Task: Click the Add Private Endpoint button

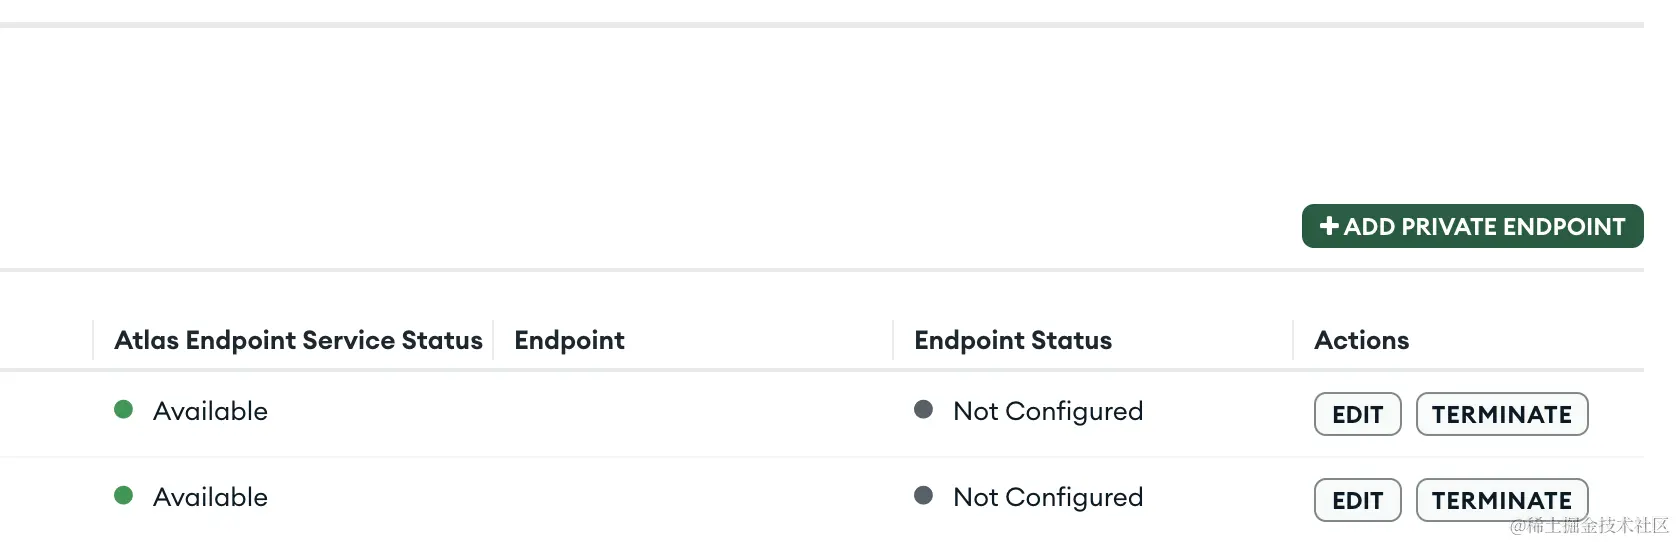Action: point(1472,227)
